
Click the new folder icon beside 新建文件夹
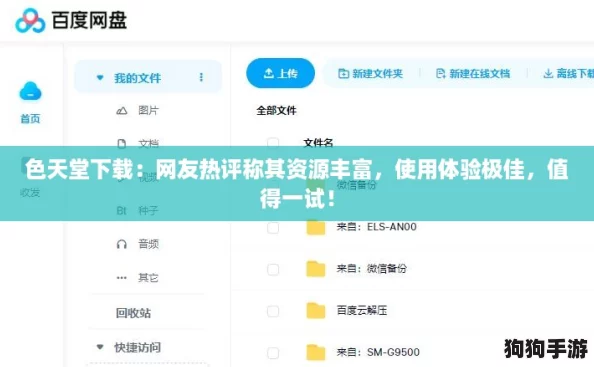343,73
